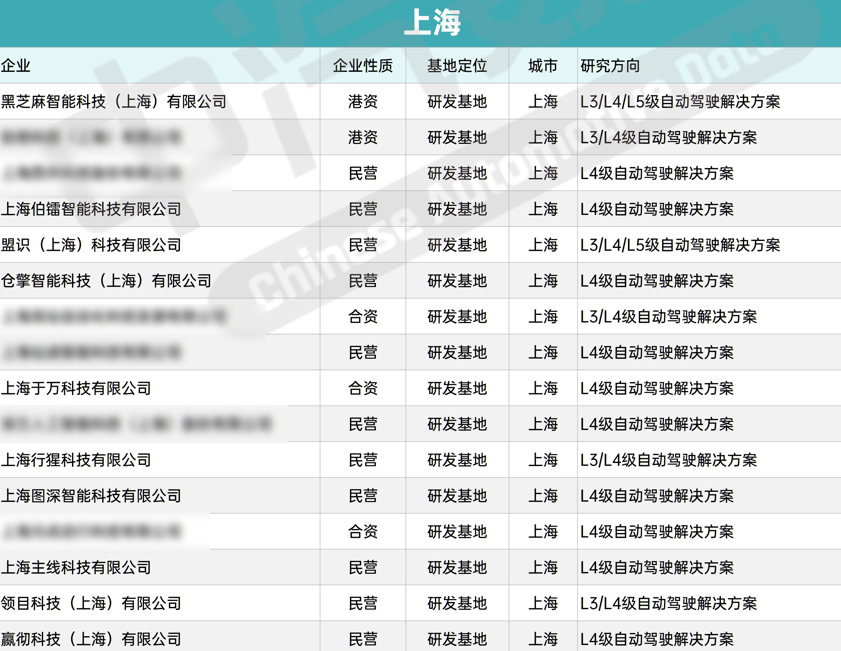Select the 基地定位 column header
Image resolution: width=841 pixels, height=651 pixels.
click(457, 65)
